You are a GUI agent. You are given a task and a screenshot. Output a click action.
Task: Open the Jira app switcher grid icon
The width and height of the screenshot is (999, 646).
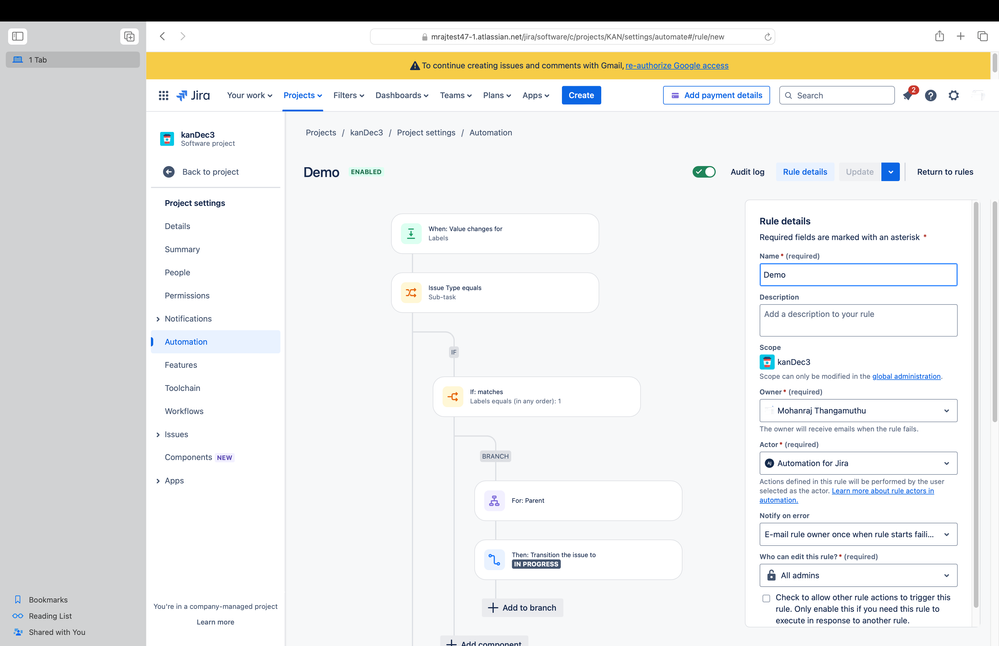pyautogui.click(x=164, y=96)
